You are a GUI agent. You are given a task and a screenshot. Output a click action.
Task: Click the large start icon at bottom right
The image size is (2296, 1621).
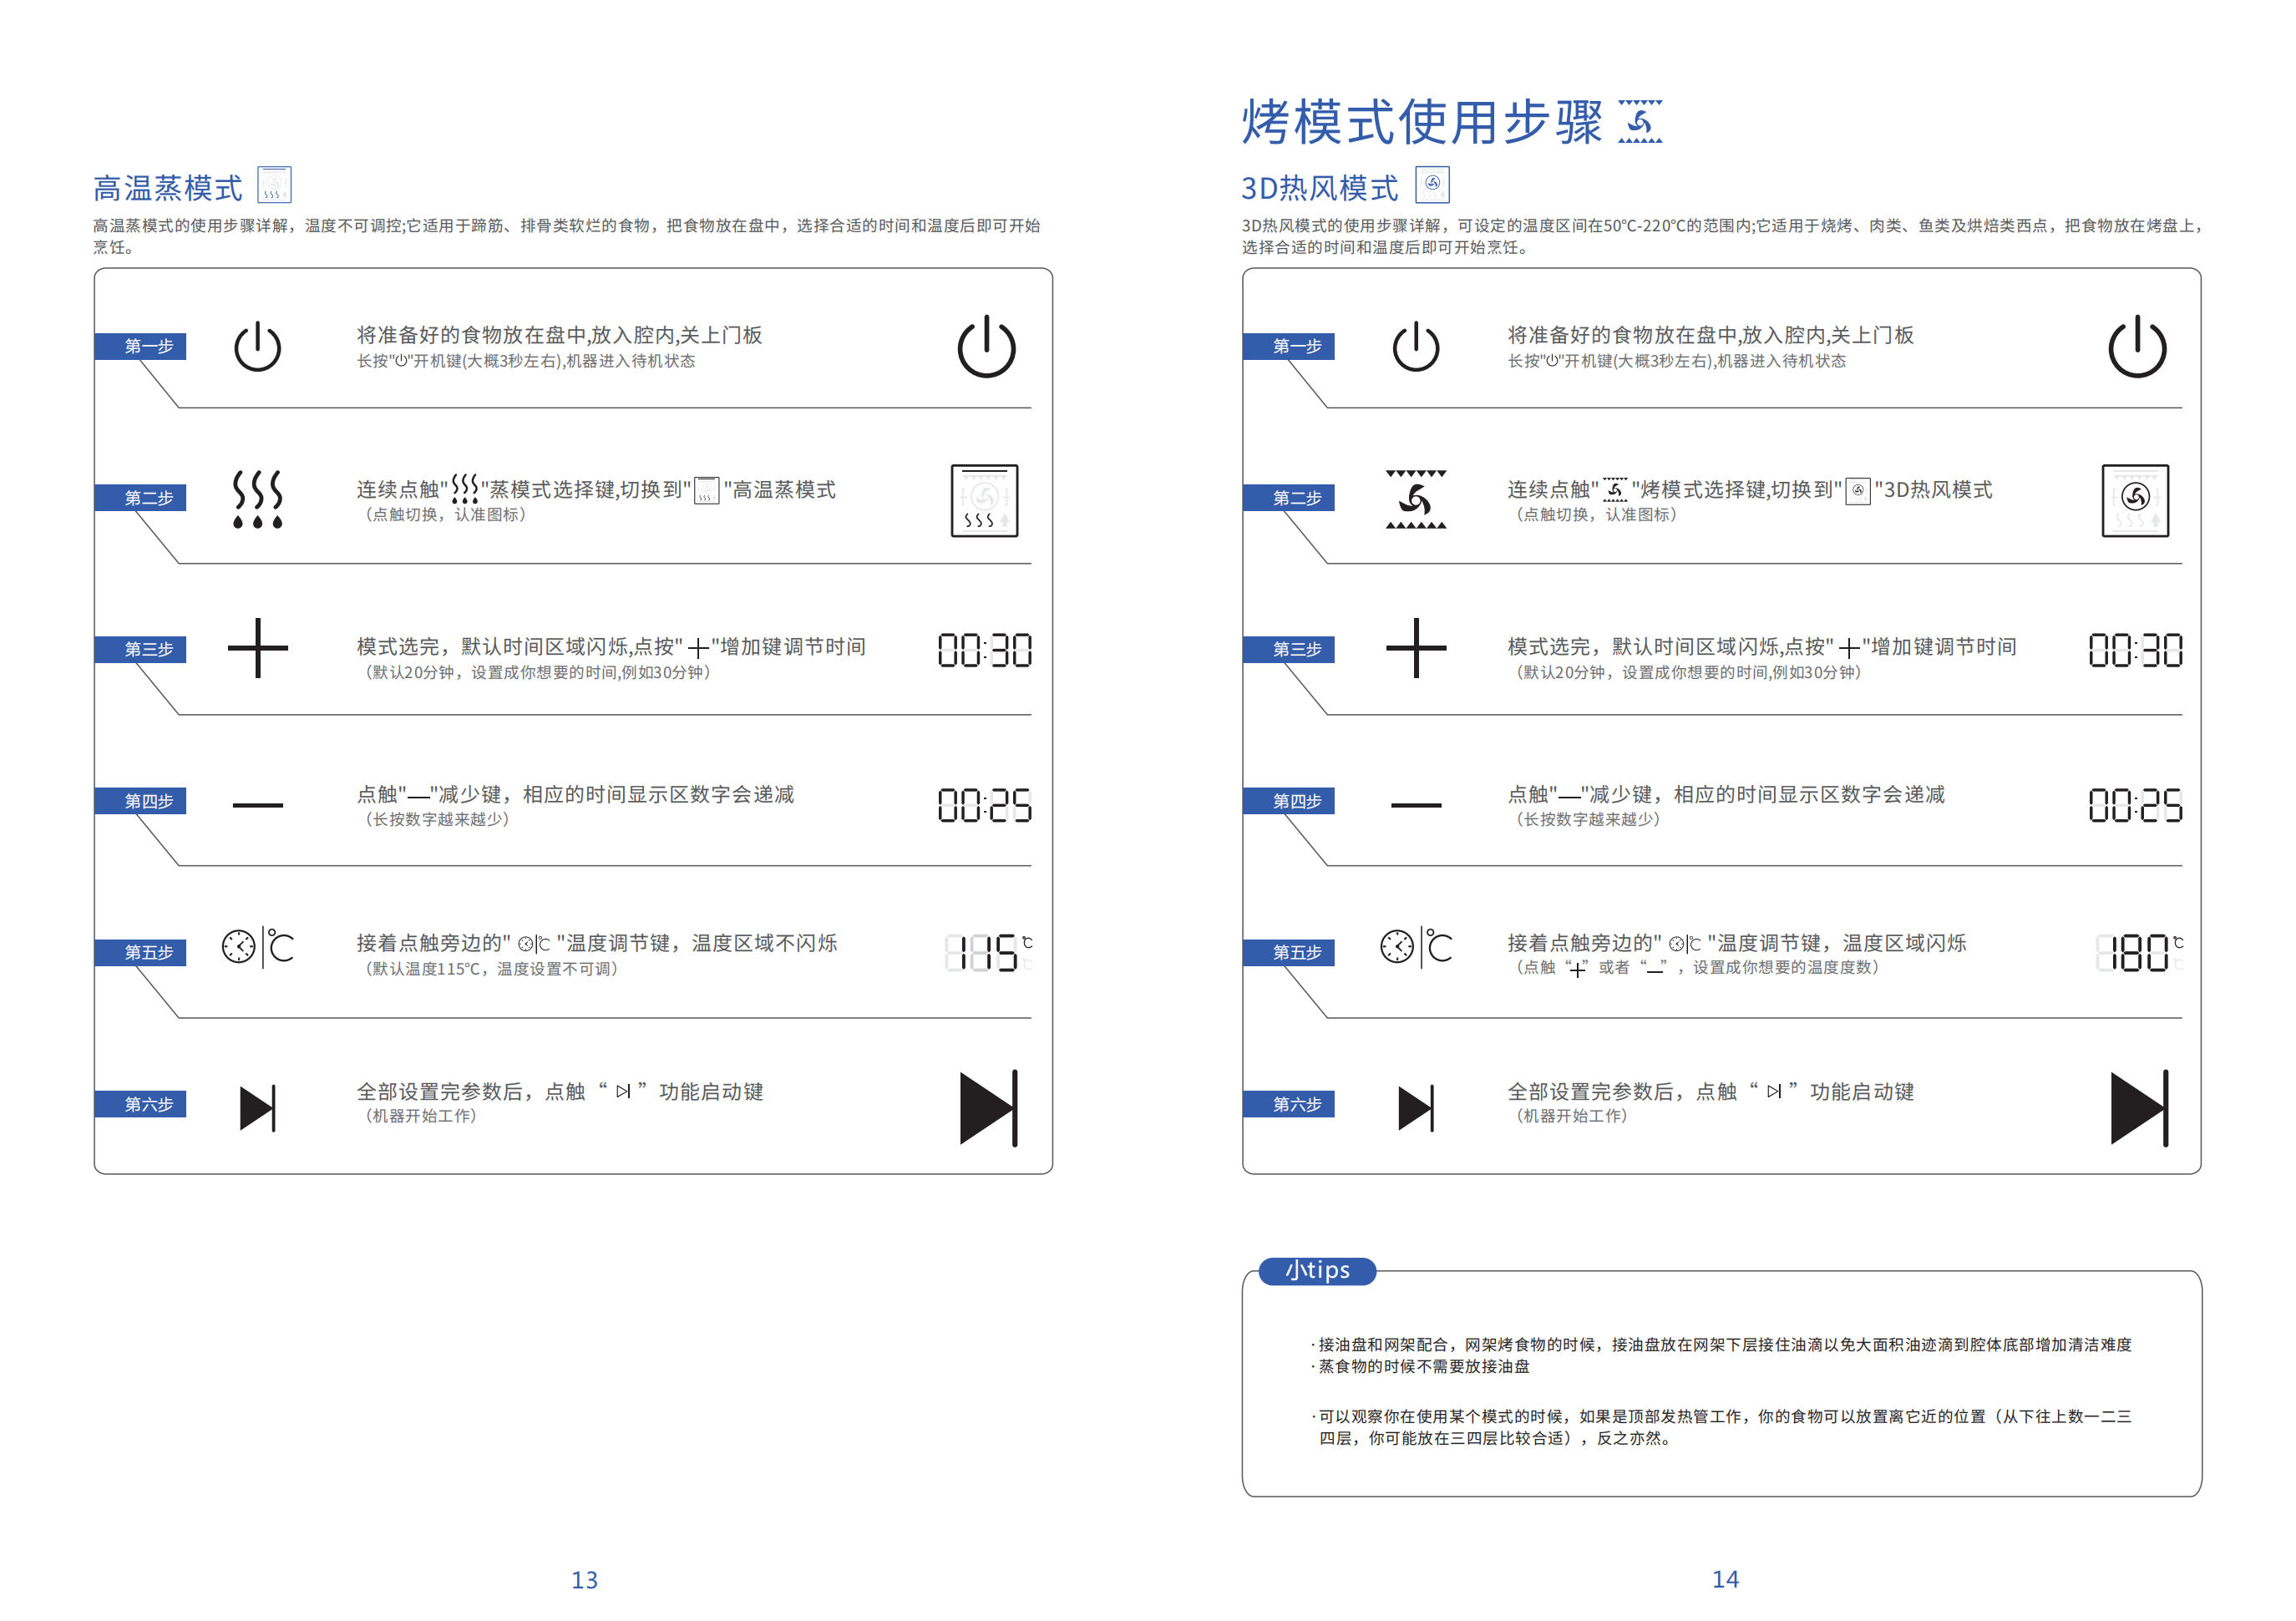click(x=2138, y=1107)
